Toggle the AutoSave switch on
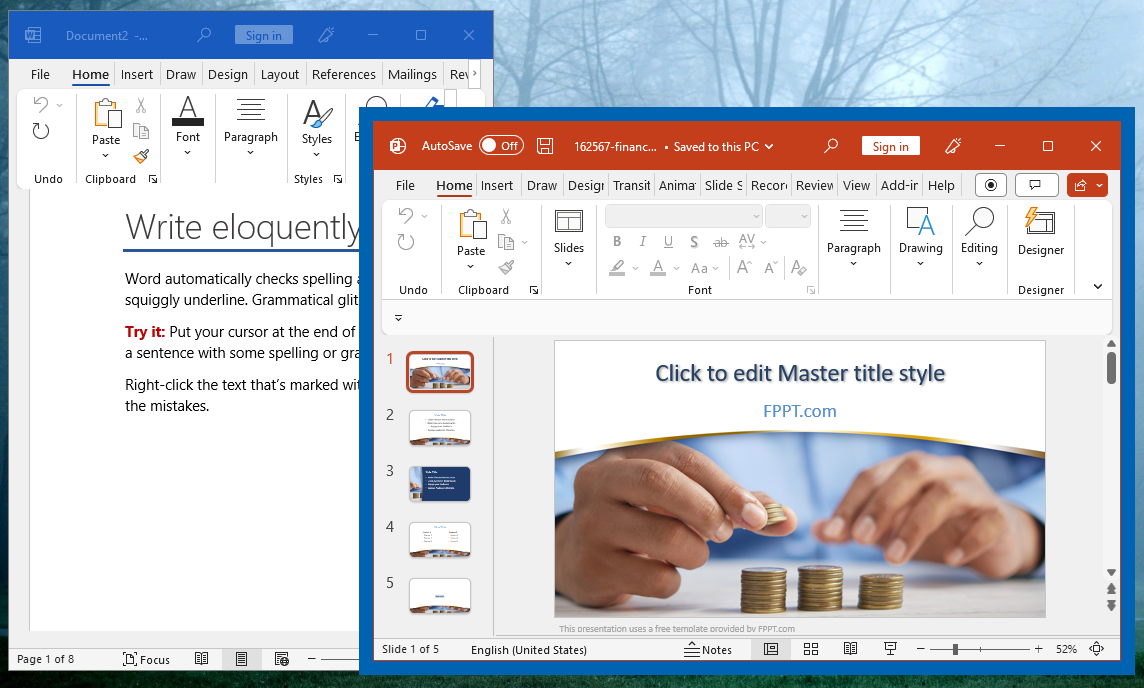The image size is (1144, 688). (x=501, y=146)
